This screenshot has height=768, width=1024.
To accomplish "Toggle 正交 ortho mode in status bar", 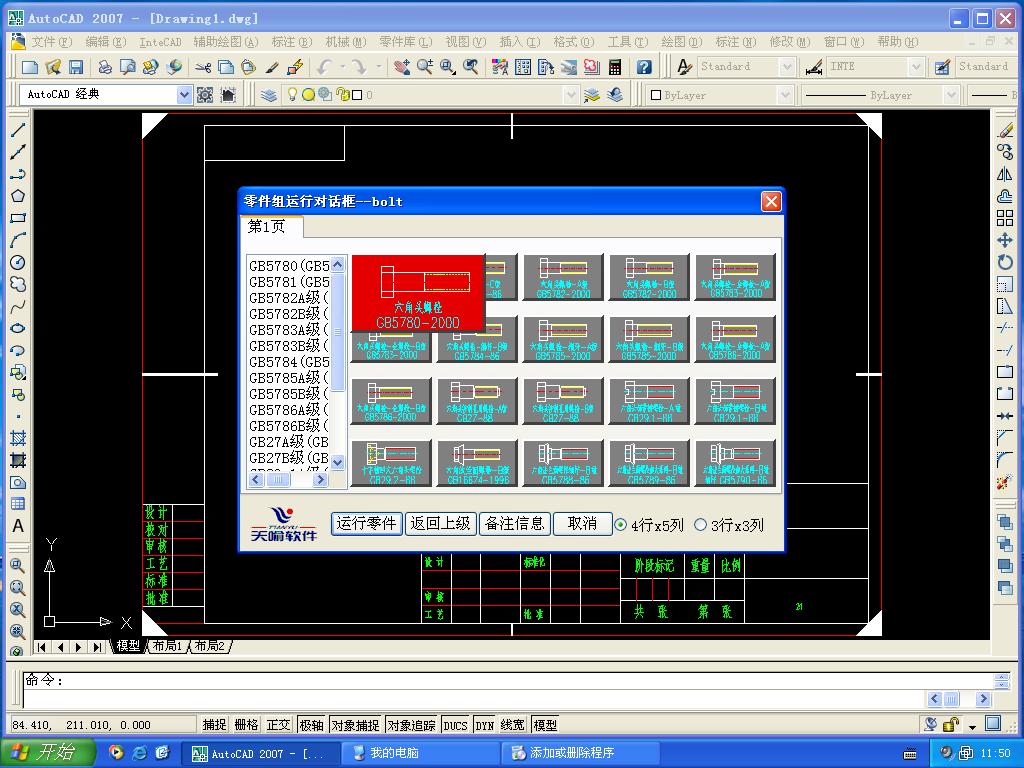I will [x=278, y=725].
